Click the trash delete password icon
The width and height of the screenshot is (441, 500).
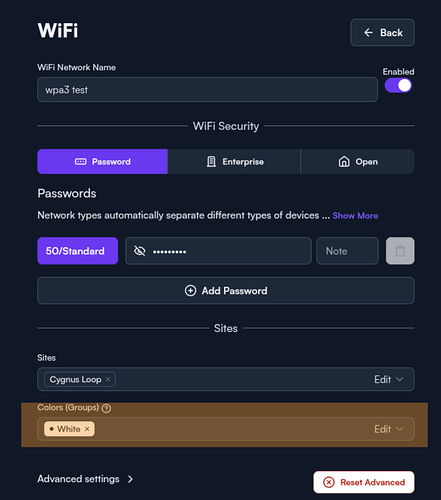[x=400, y=251]
